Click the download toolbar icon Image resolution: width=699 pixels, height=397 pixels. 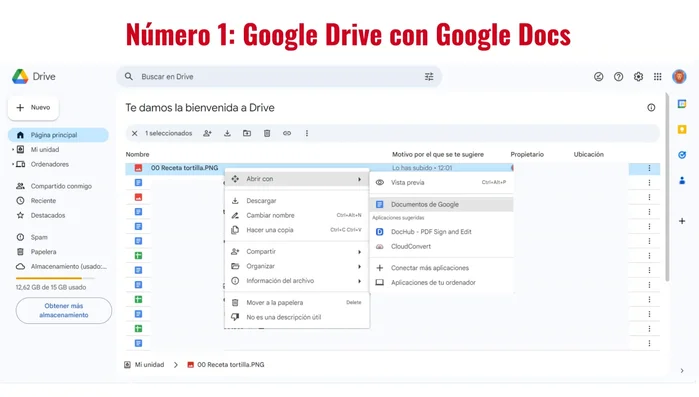tap(227, 133)
